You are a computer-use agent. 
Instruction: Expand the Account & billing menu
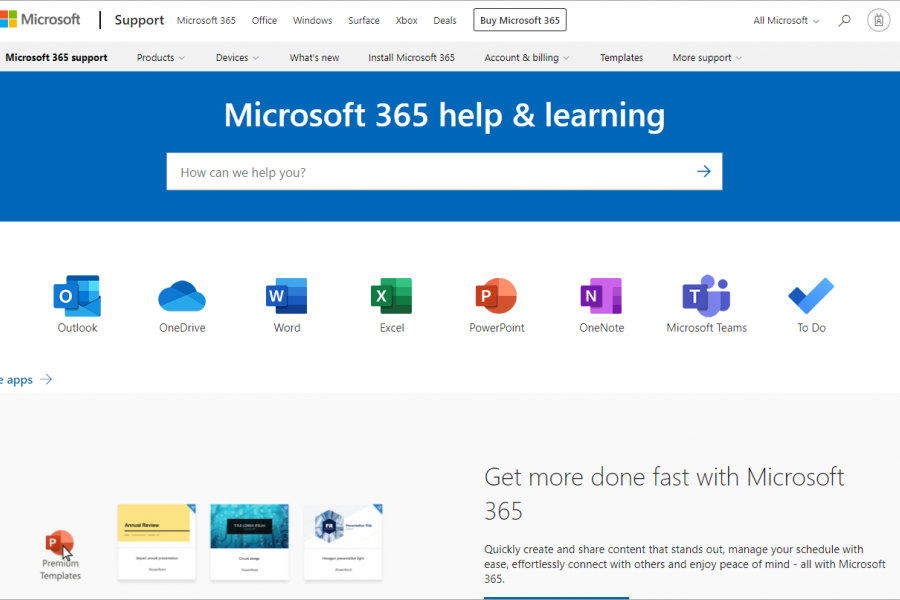[x=527, y=58]
